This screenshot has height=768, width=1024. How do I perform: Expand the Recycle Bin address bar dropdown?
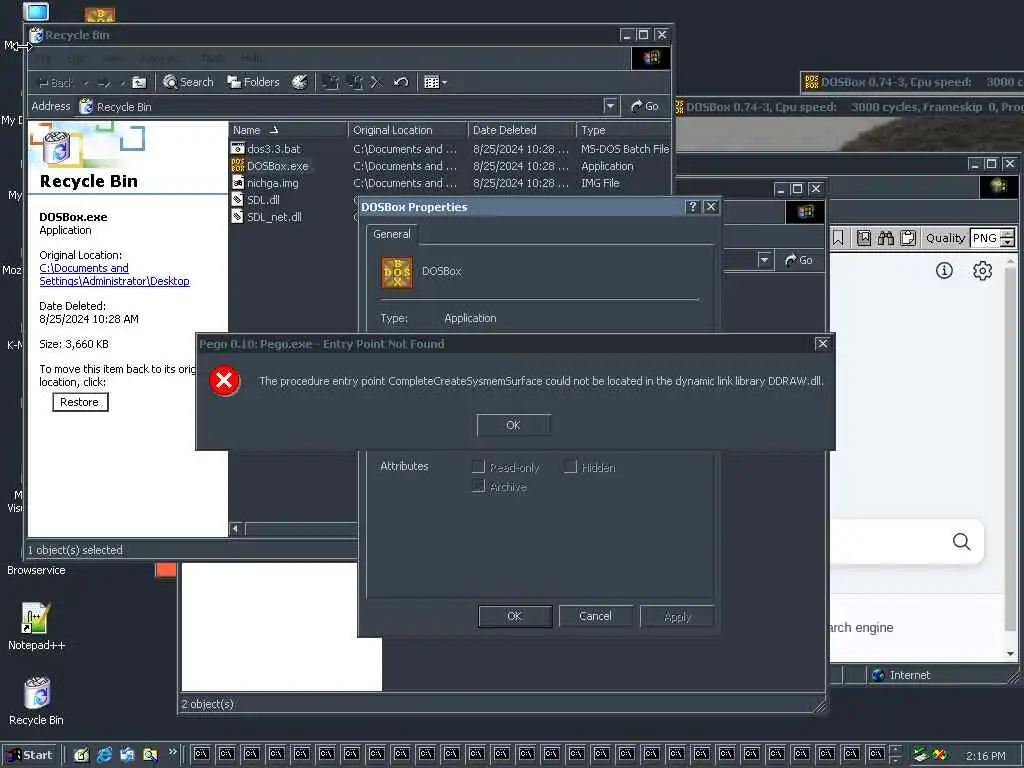tap(610, 106)
